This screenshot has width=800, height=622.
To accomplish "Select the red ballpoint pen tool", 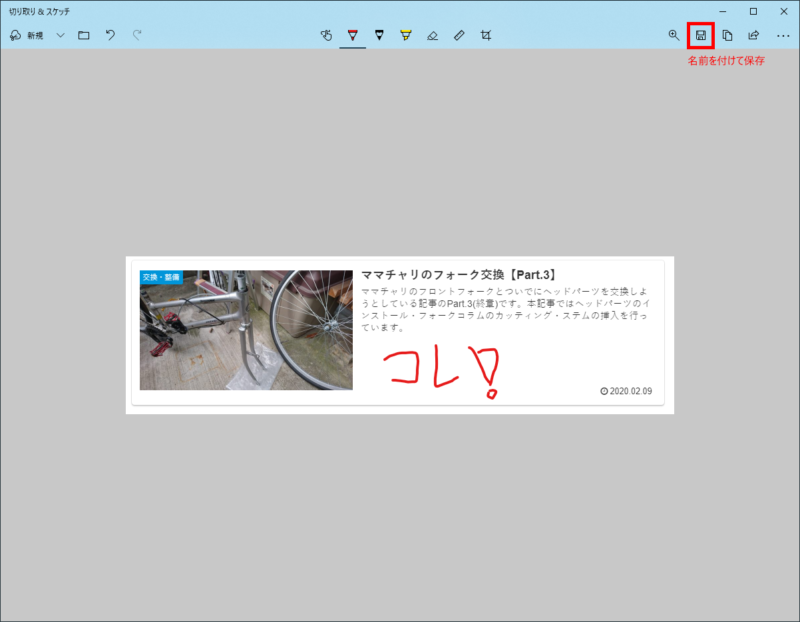I will tap(353, 35).
